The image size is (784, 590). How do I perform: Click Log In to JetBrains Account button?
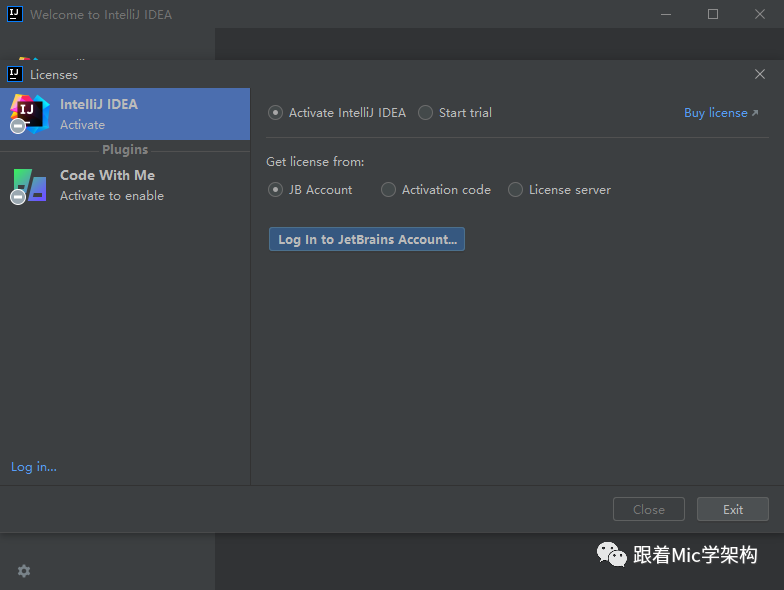(367, 240)
